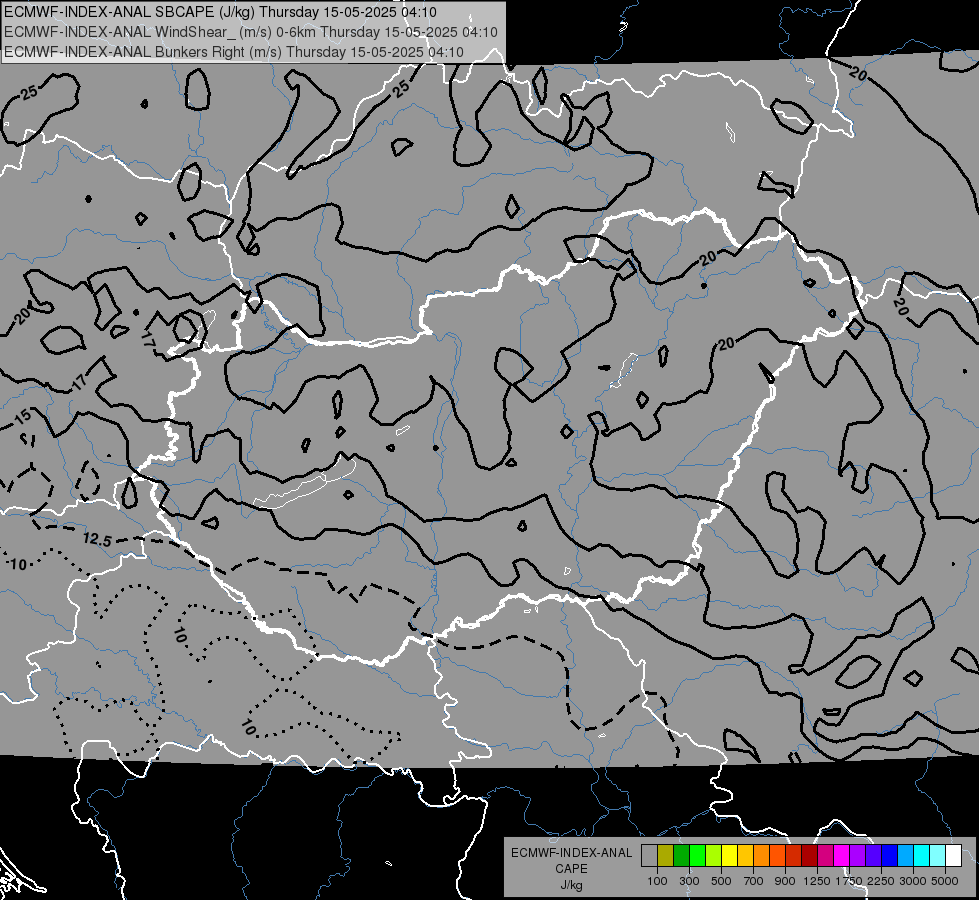Select the bright cyan CAPE legend swatch

point(921,856)
